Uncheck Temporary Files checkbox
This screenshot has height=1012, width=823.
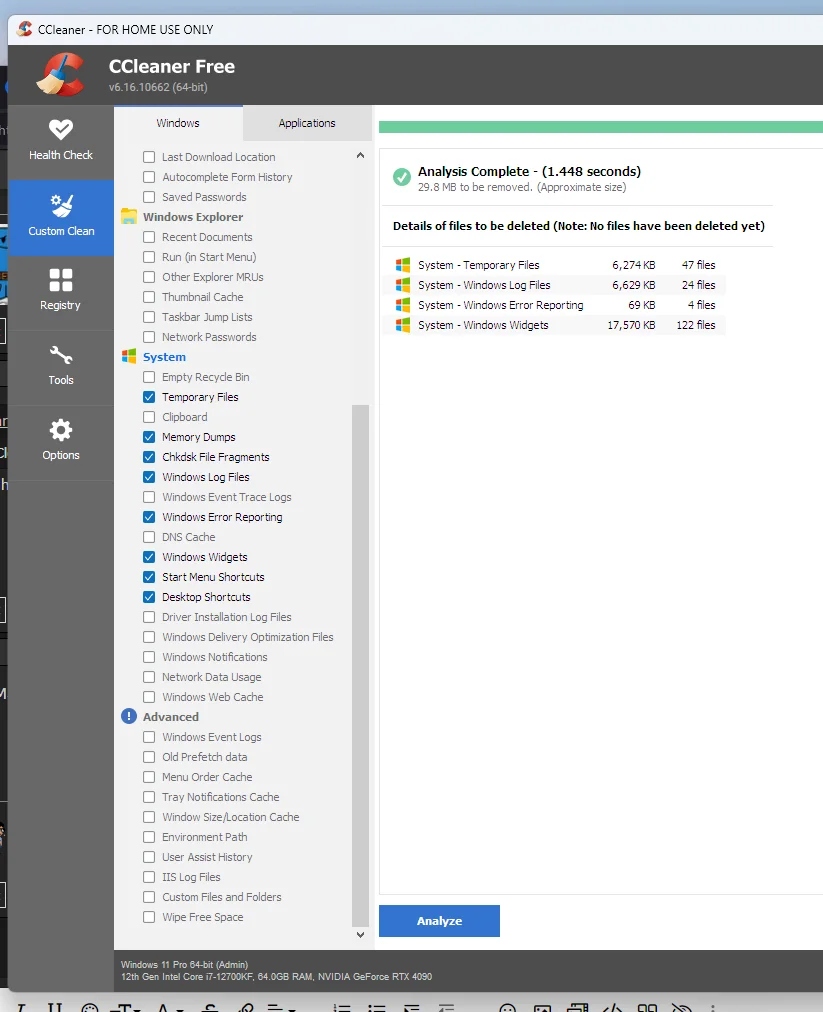pyautogui.click(x=149, y=397)
